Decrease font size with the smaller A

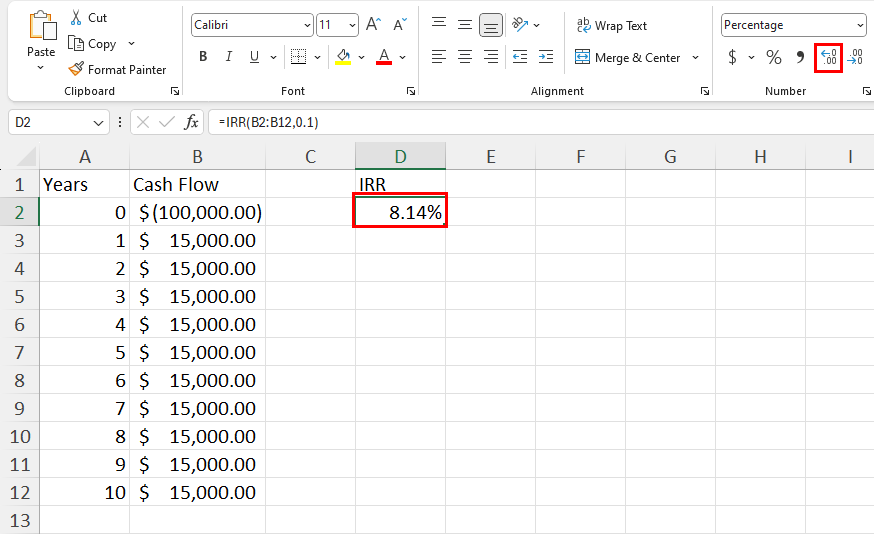pyautogui.click(x=400, y=25)
